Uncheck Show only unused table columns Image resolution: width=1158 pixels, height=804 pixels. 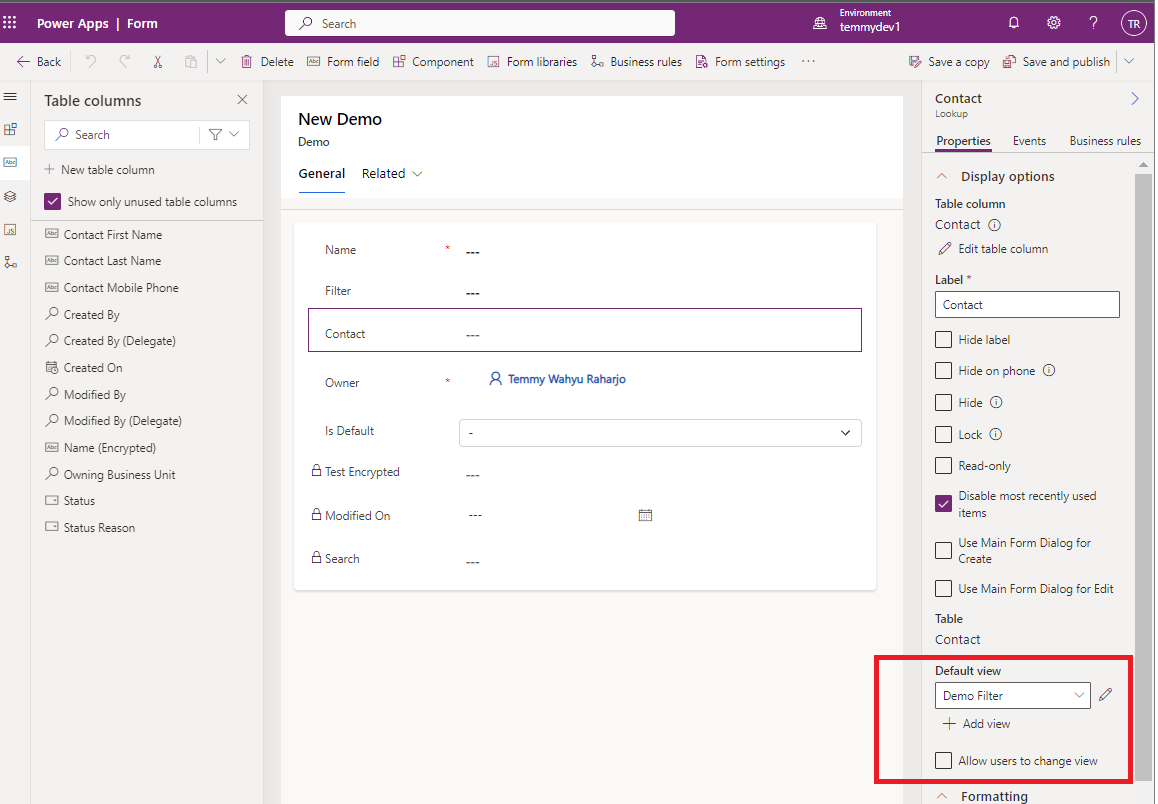pyautogui.click(x=52, y=202)
